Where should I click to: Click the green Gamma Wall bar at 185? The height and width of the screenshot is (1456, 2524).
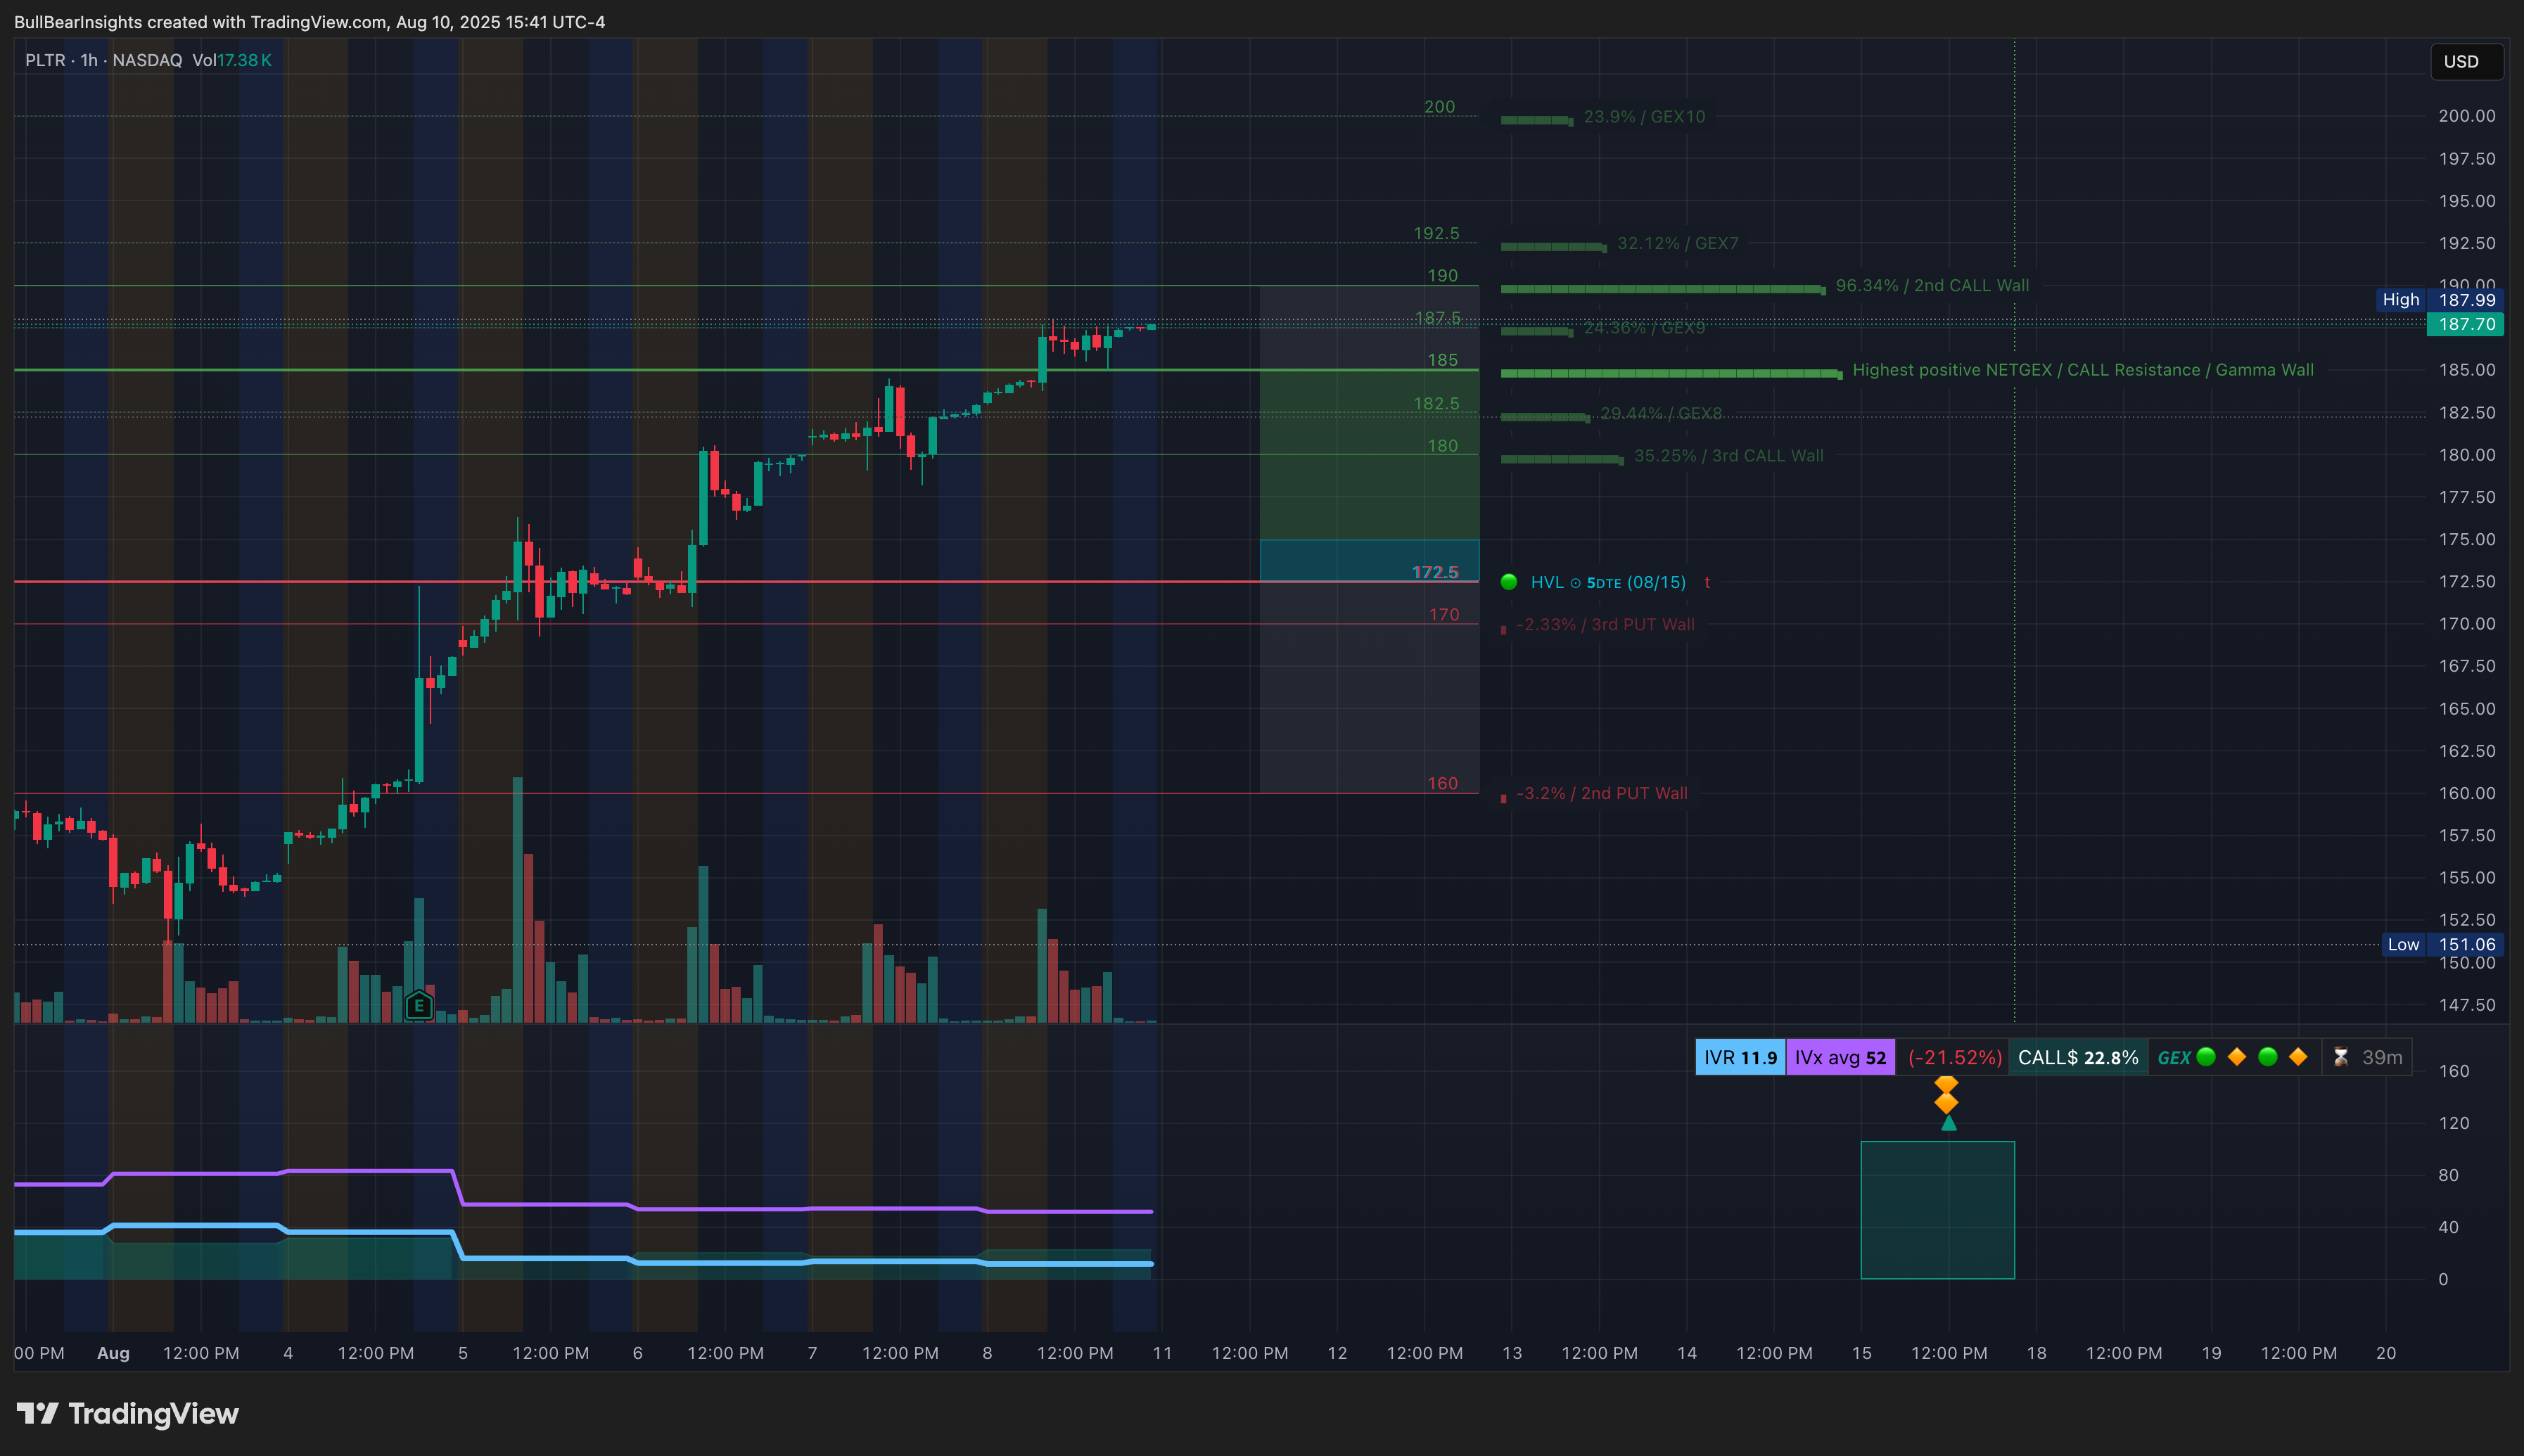1671,373
